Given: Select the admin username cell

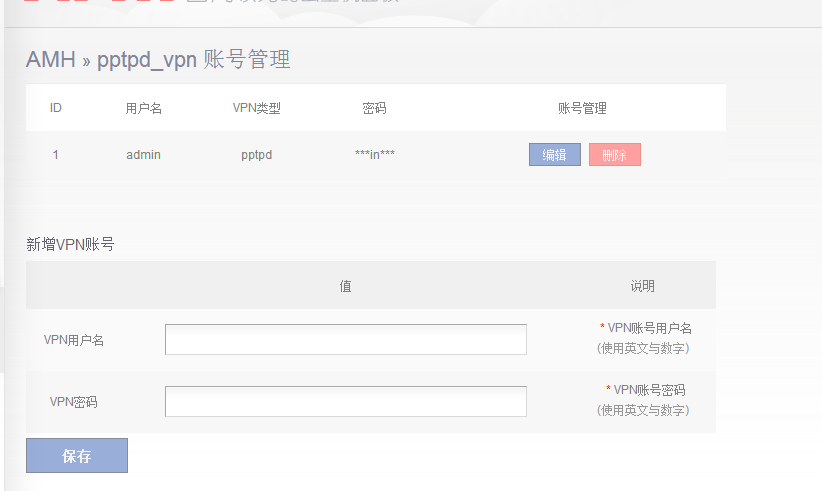Looking at the screenshot, I should coord(143,155).
